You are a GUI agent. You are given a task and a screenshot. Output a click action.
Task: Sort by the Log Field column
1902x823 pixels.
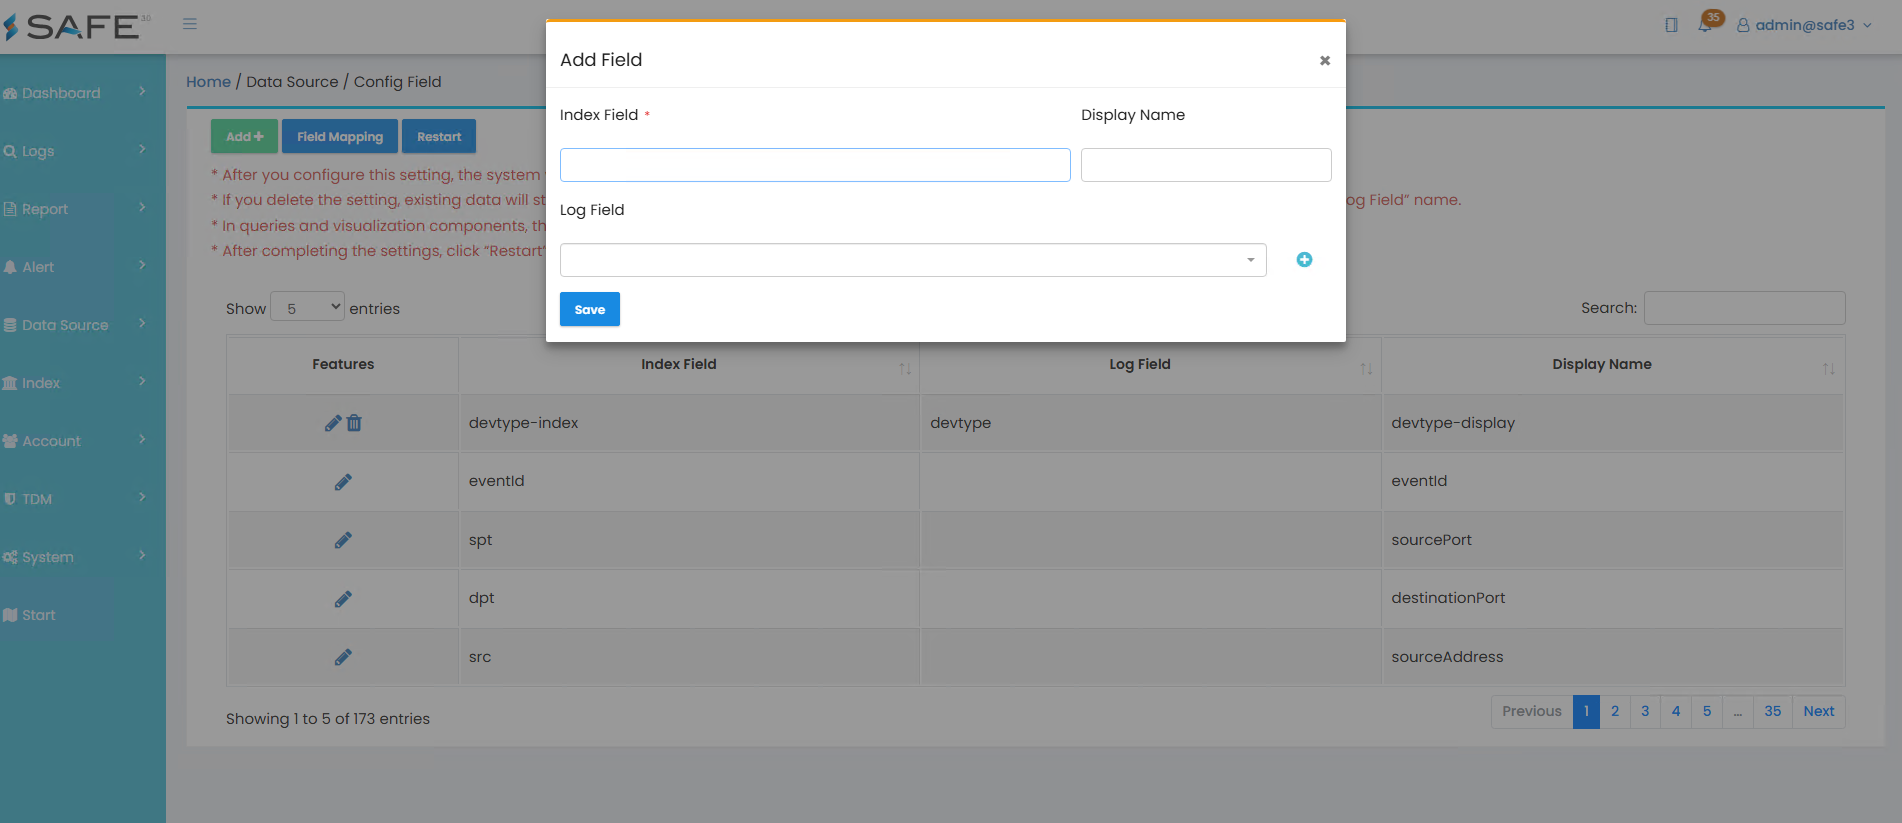point(1150,365)
